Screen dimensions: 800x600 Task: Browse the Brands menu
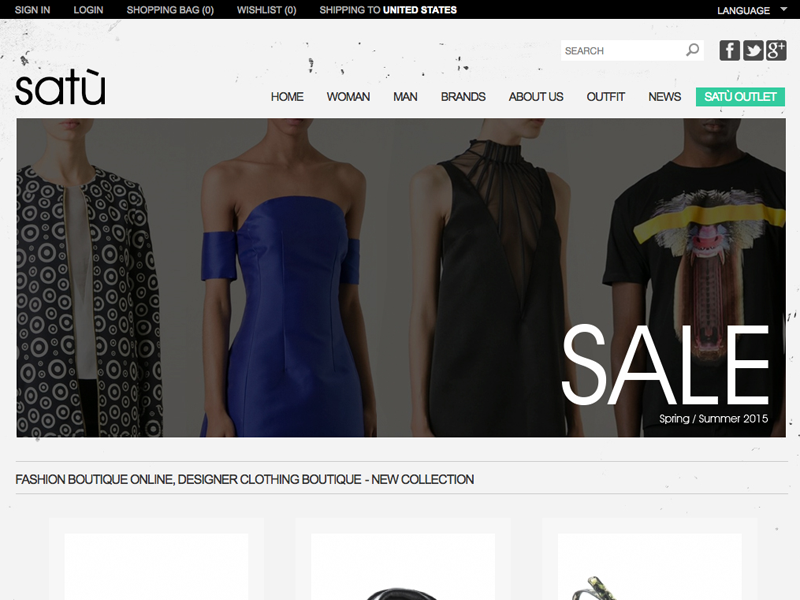click(x=463, y=97)
